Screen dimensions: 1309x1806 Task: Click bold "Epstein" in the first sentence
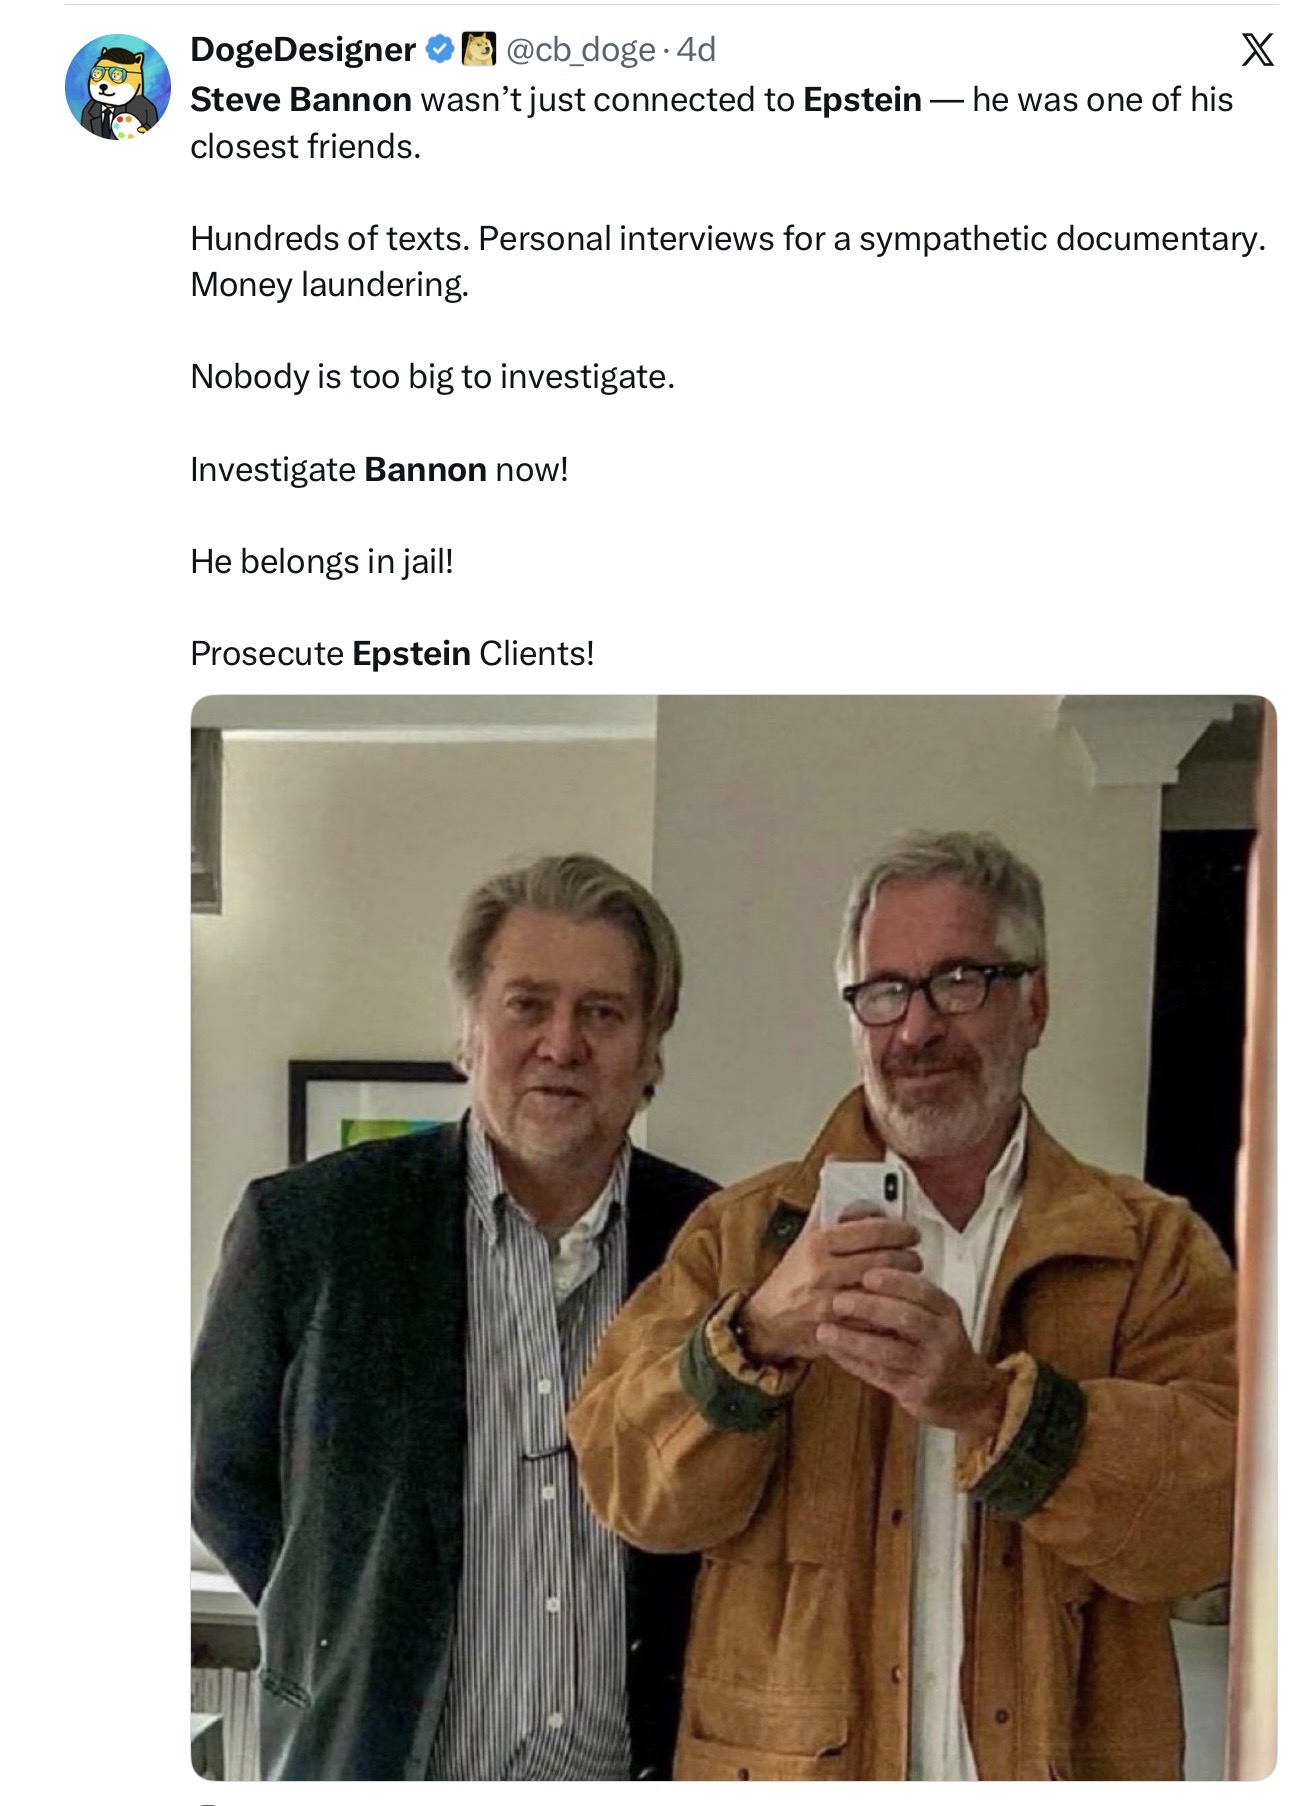862,100
